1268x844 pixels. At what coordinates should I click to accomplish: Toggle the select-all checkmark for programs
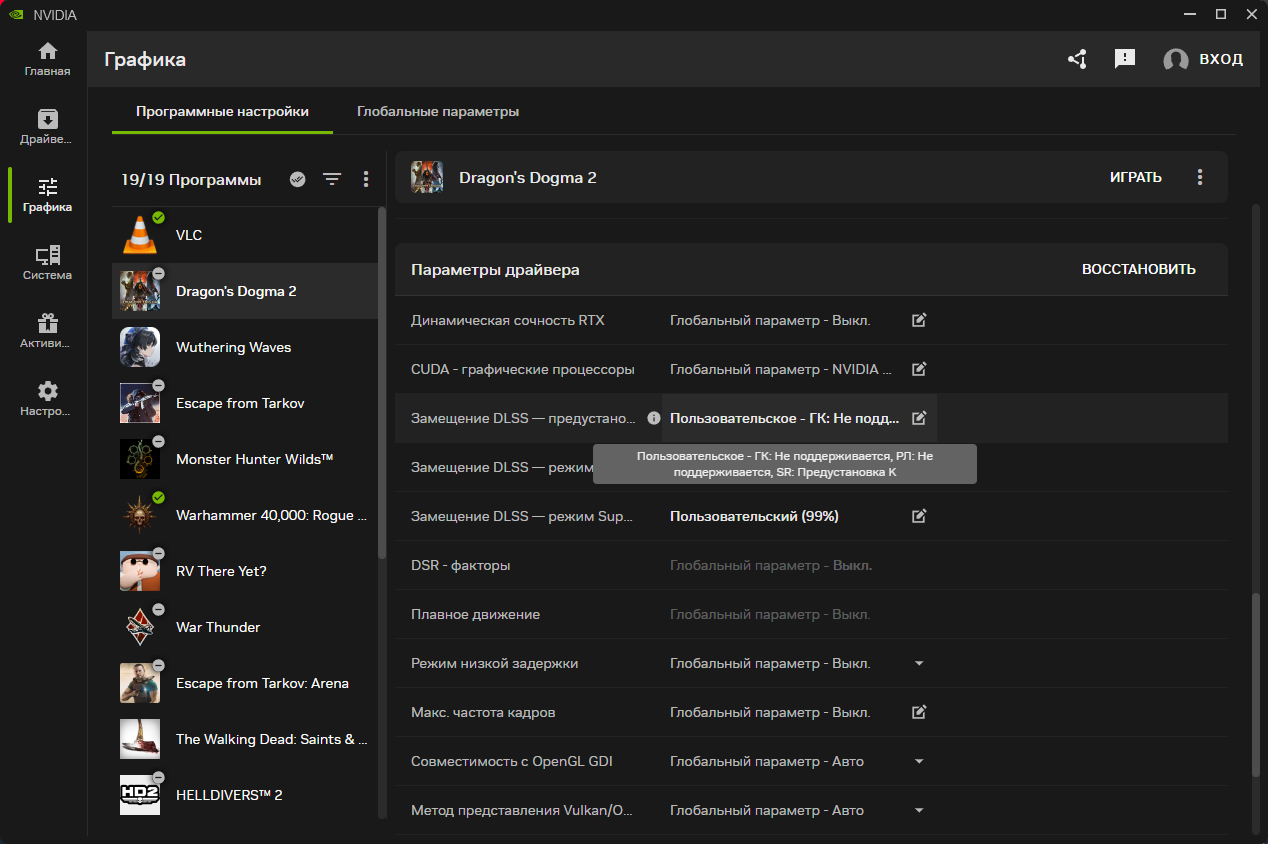pos(297,179)
